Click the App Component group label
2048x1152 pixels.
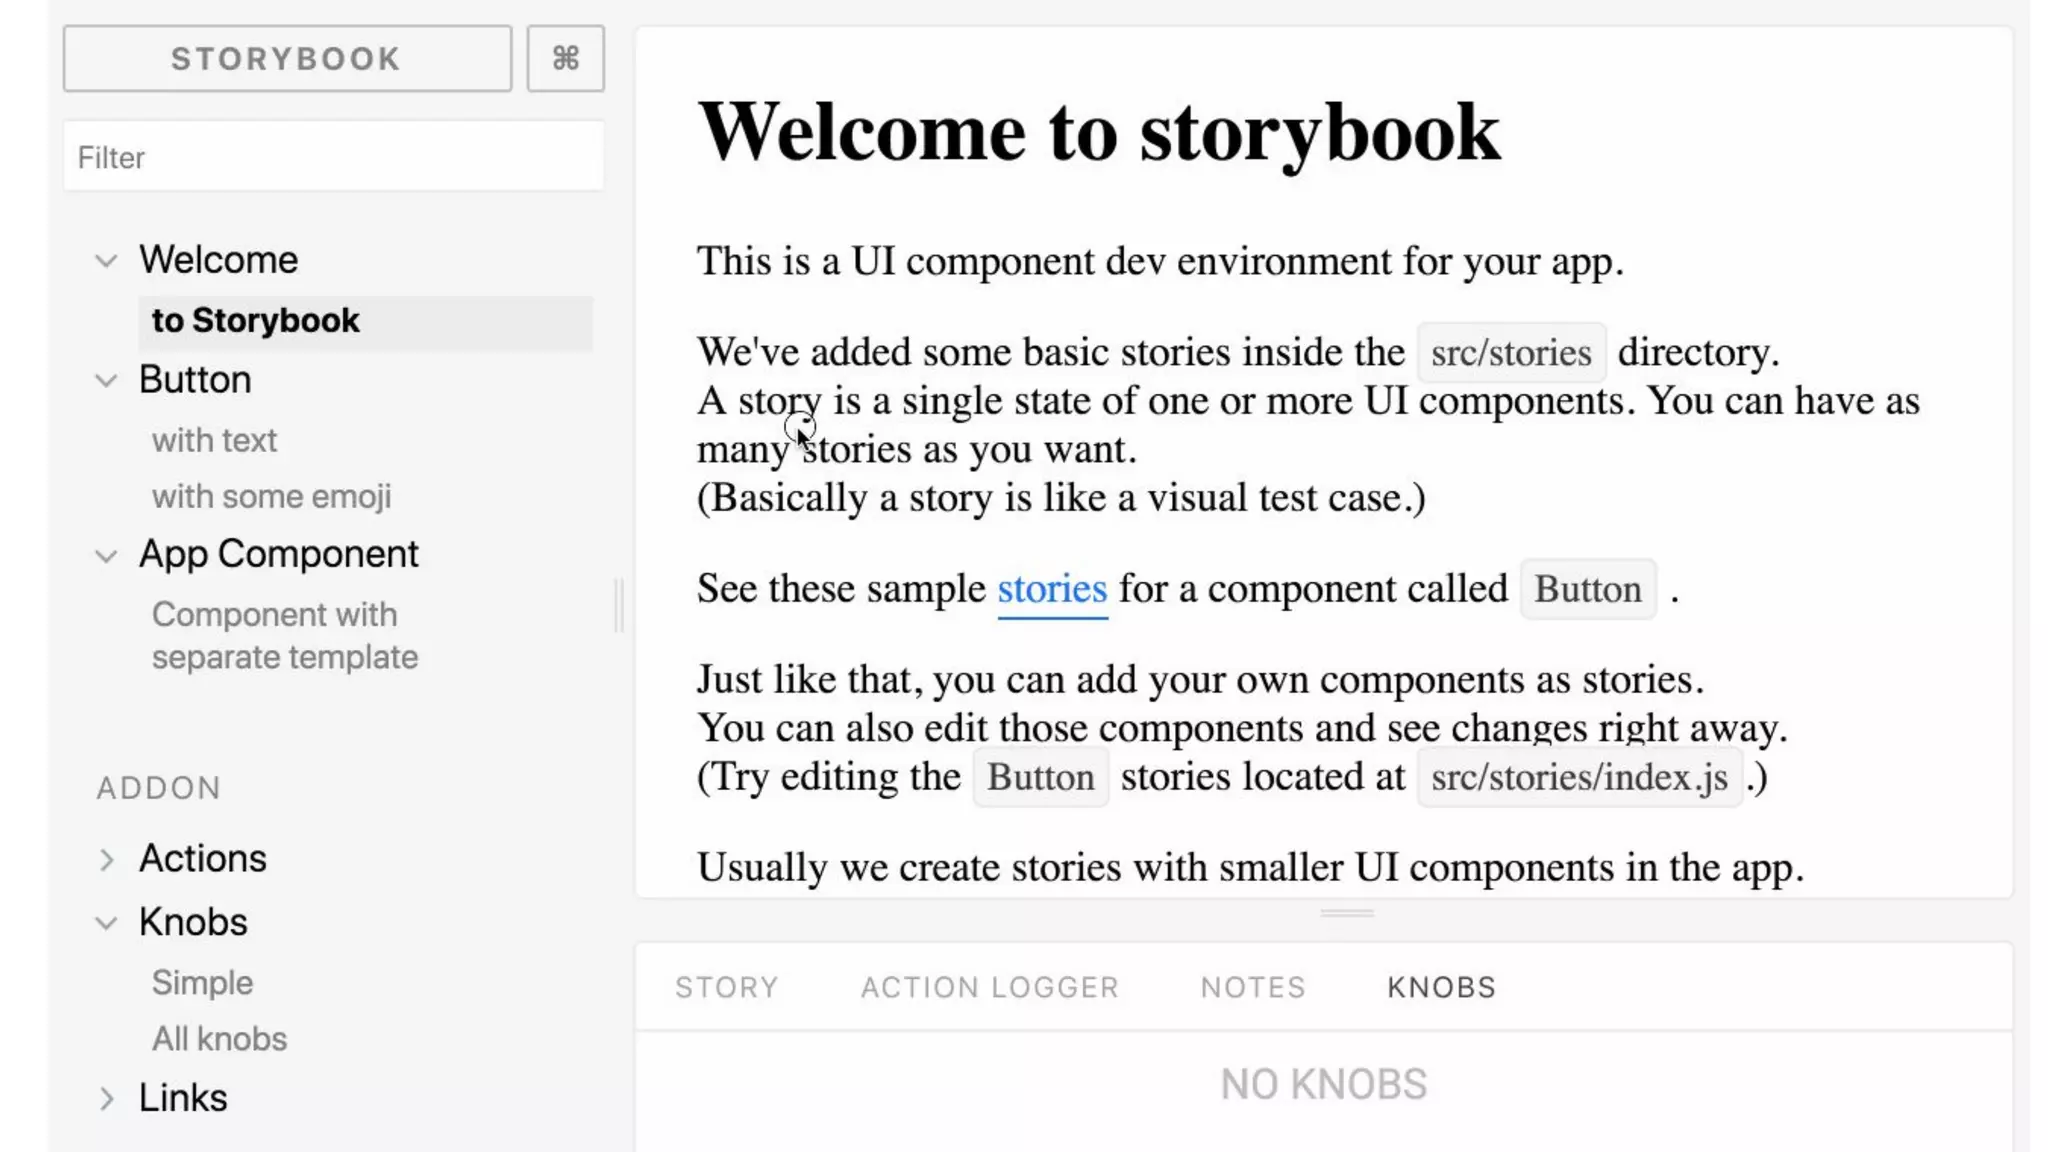[278, 554]
